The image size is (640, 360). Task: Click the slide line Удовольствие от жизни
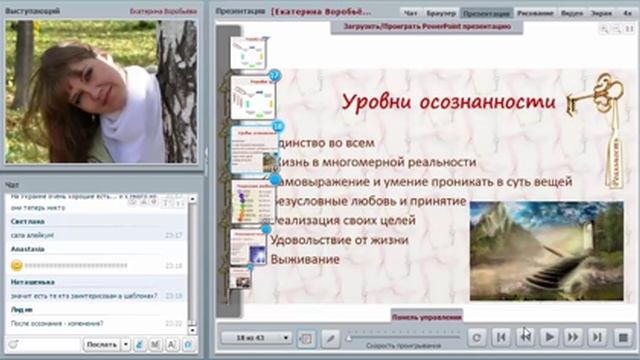pos(339,240)
